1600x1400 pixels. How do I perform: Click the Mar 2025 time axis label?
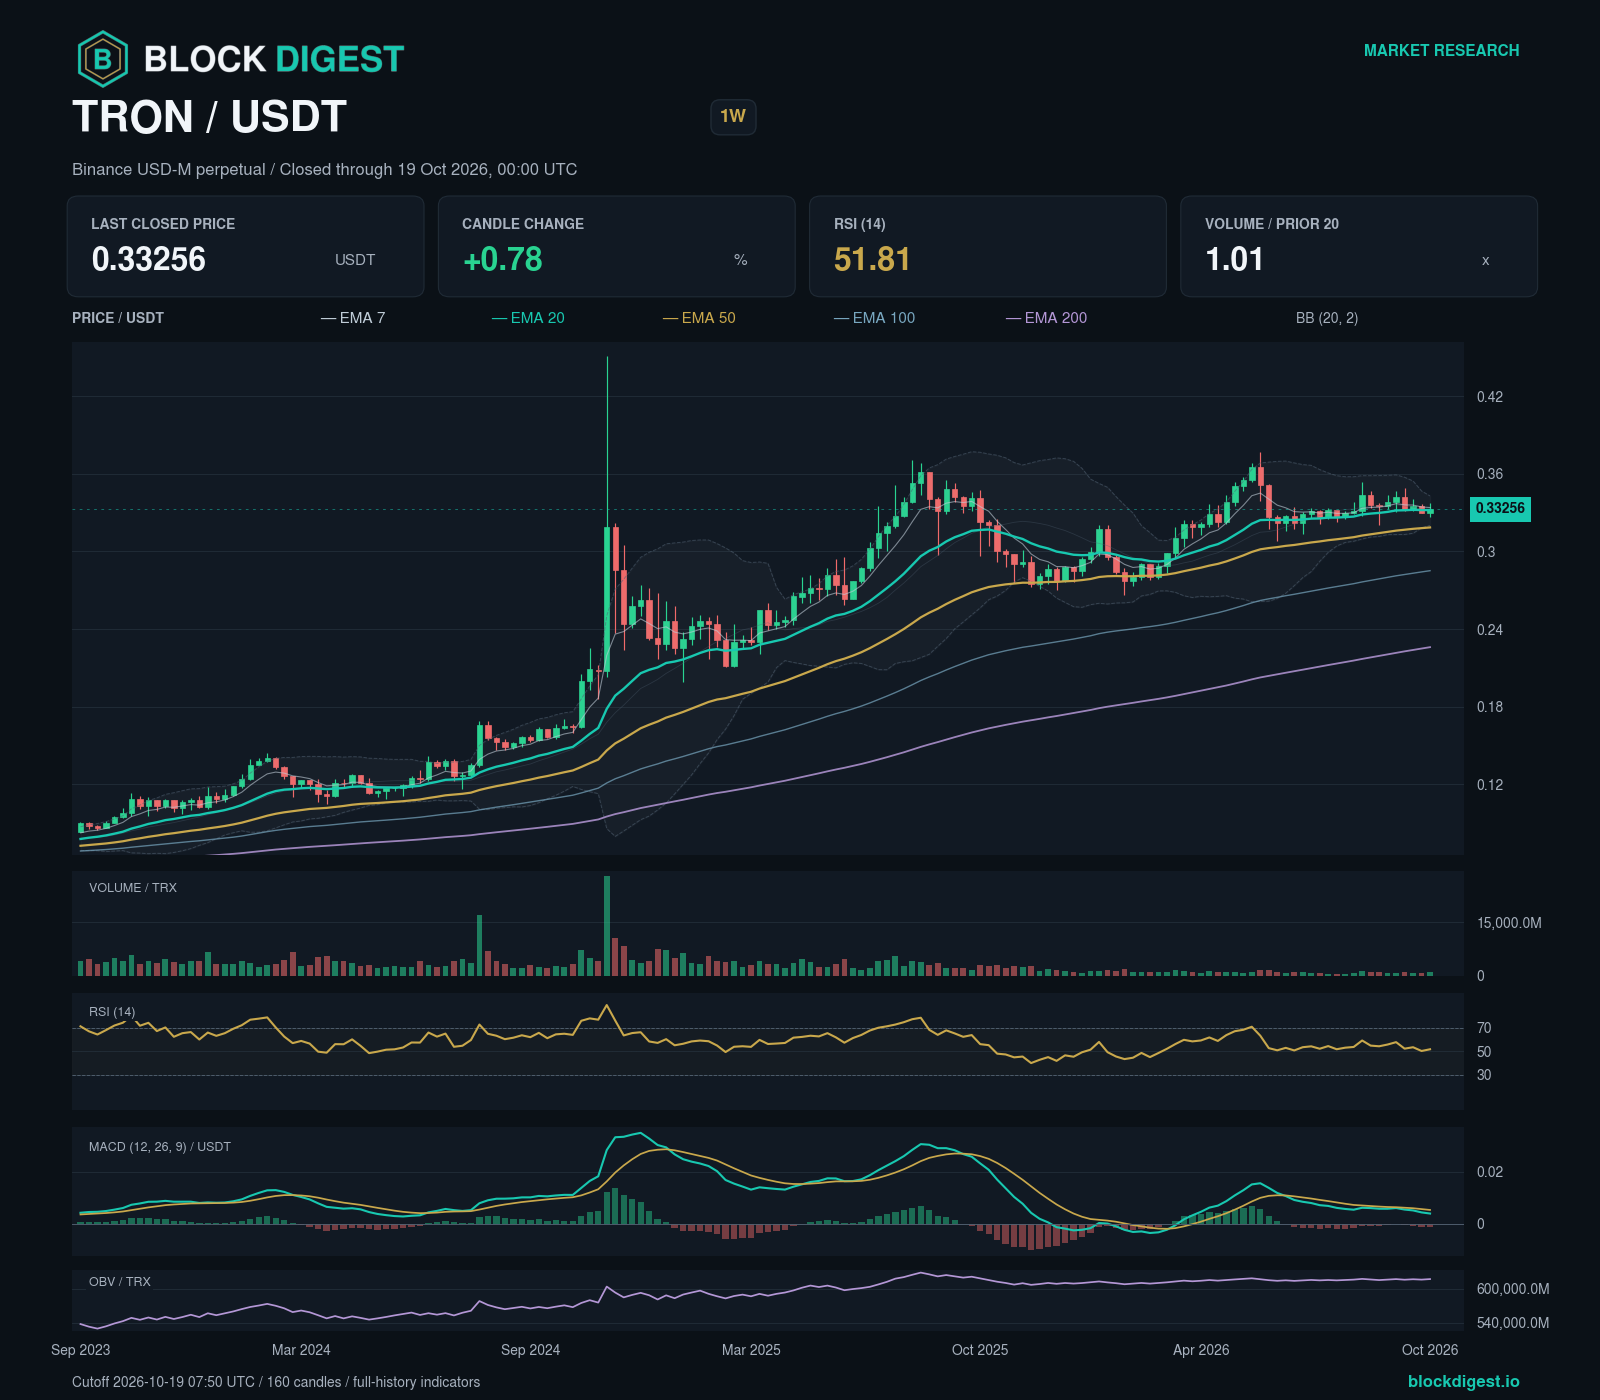pos(751,1350)
